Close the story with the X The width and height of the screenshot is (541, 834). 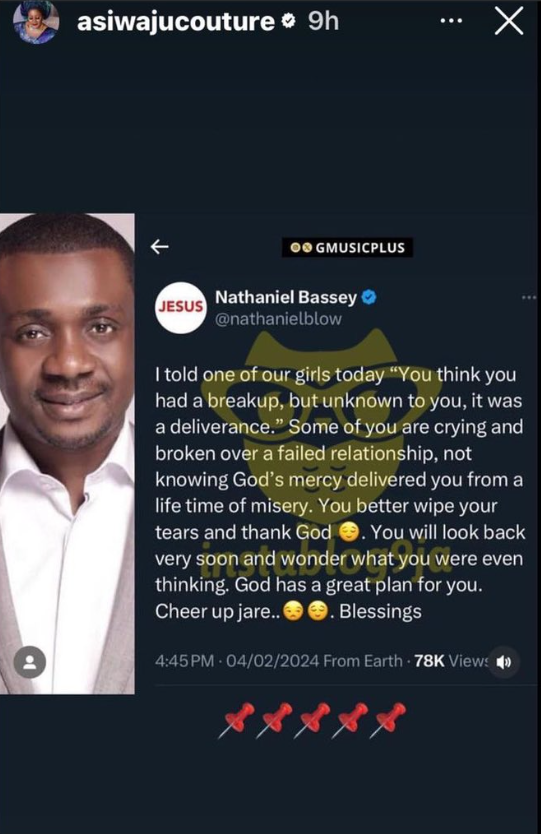(509, 21)
